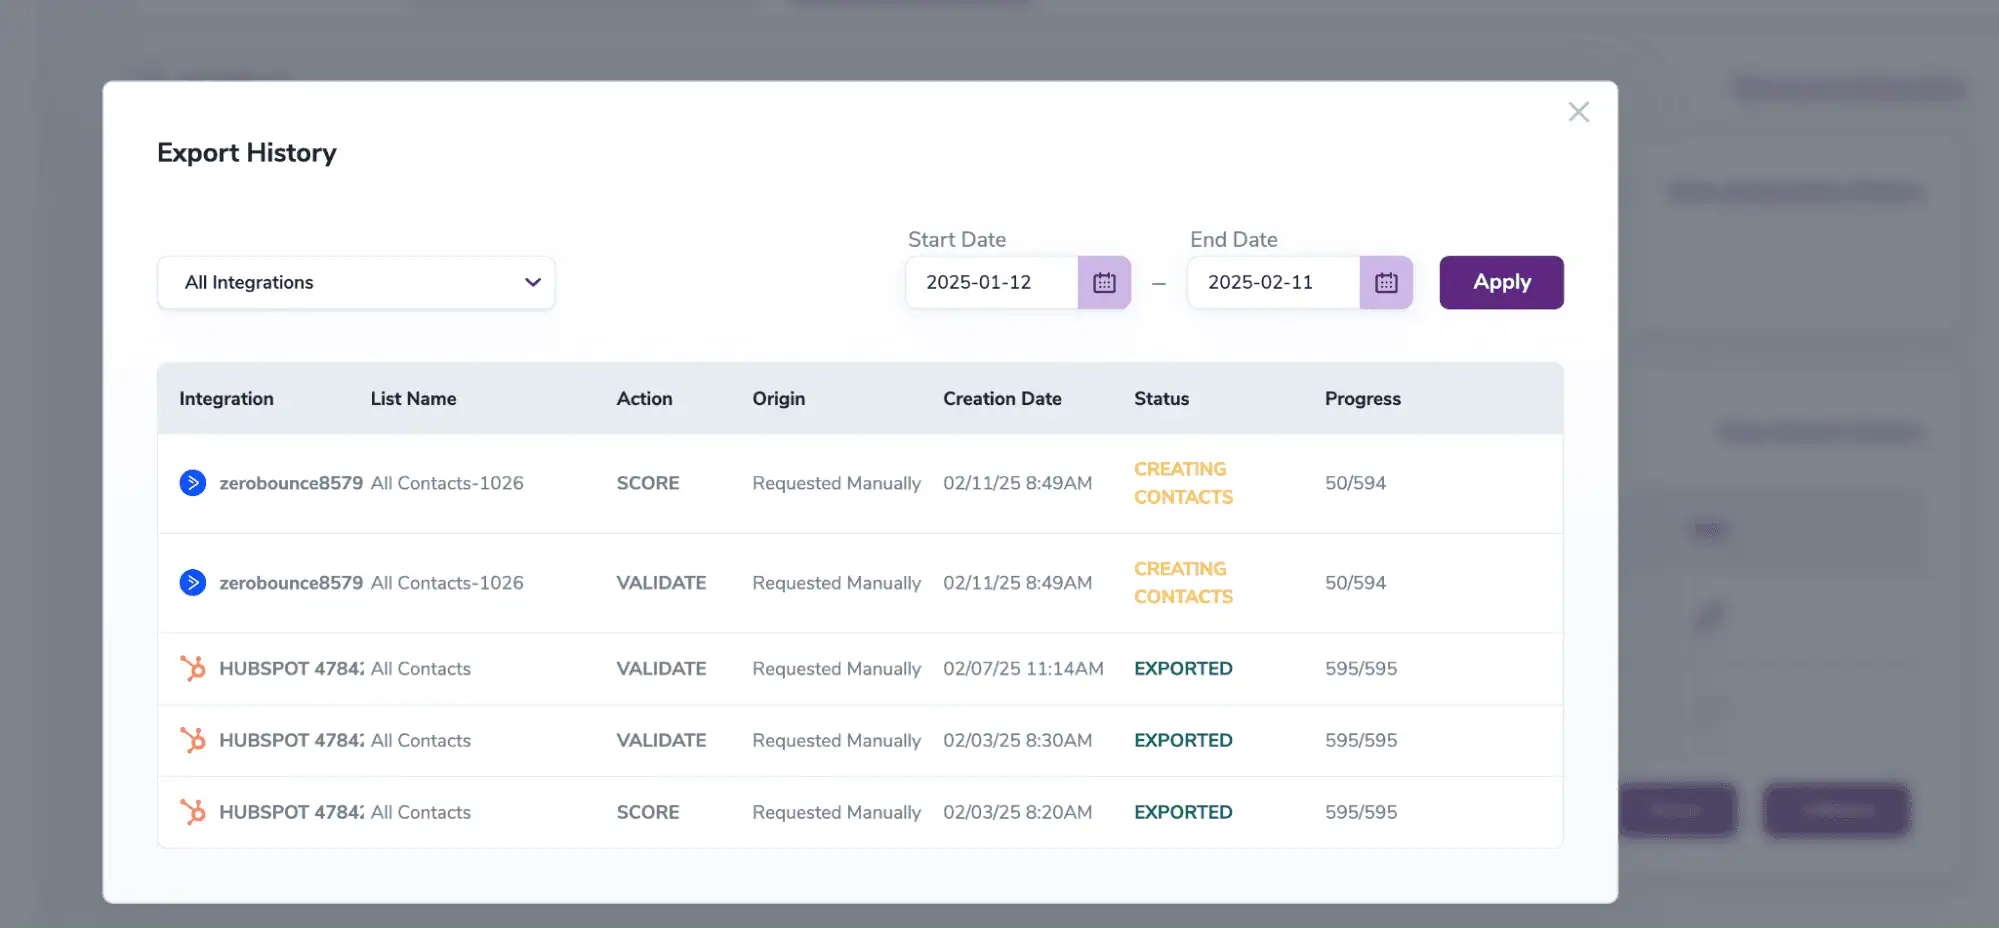Open the End Date calendar picker

point(1386,283)
